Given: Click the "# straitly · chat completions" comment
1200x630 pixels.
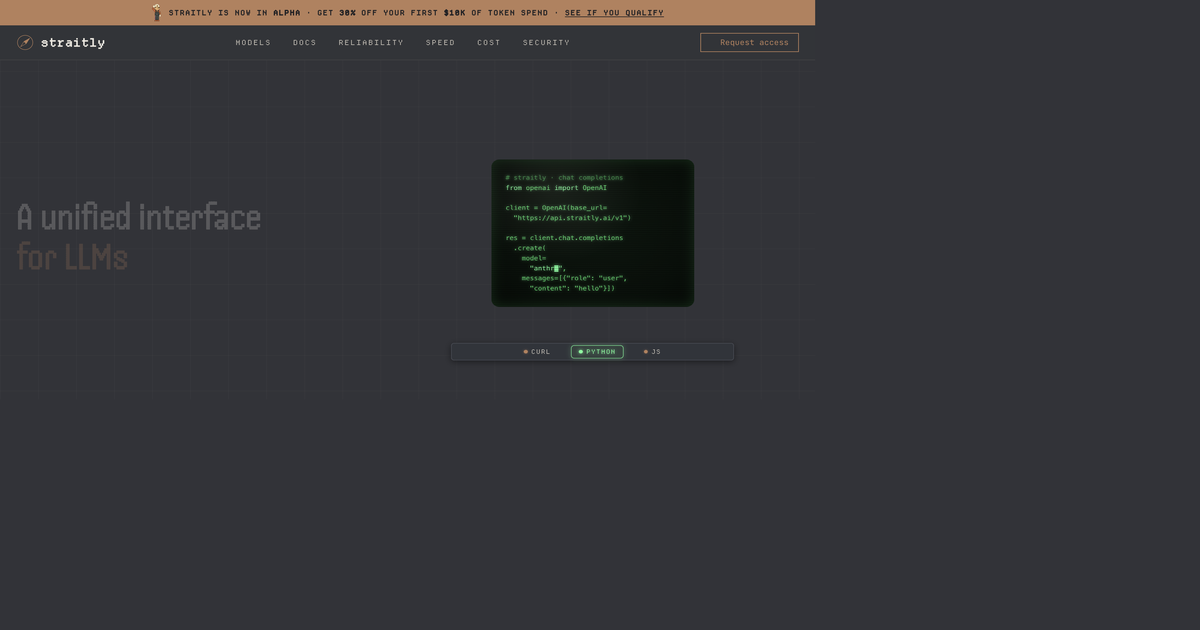Looking at the screenshot, I should click(564, 178).
